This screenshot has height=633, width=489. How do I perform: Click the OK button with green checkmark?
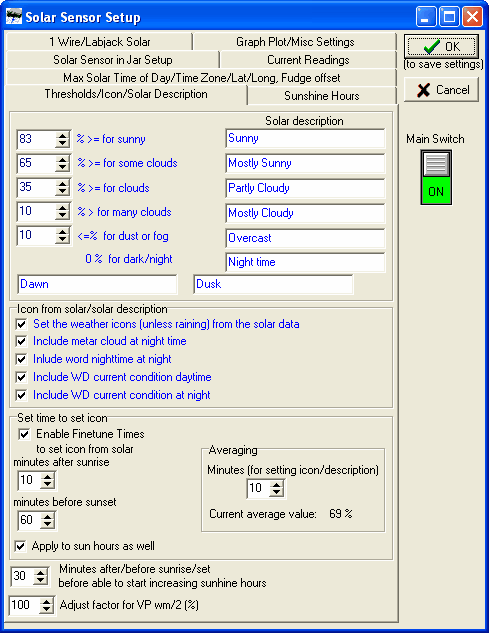(441, 46)
